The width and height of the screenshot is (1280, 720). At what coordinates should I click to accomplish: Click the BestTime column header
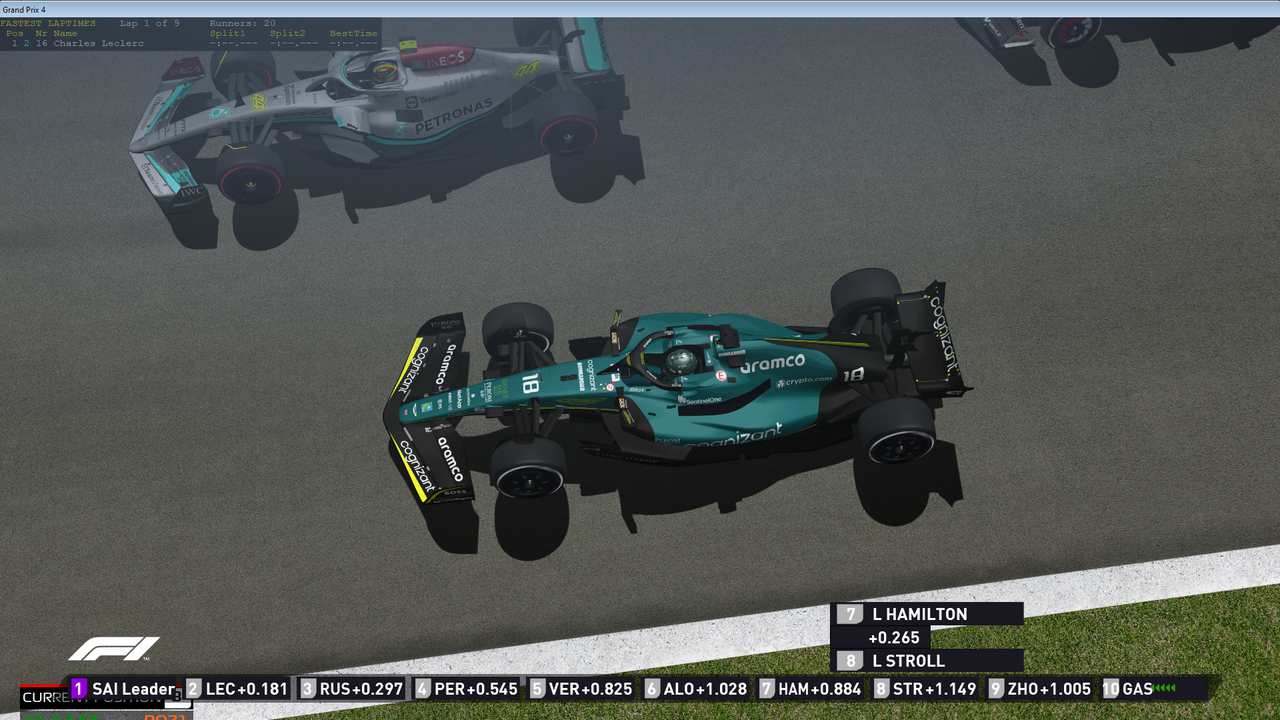(353, 33)
